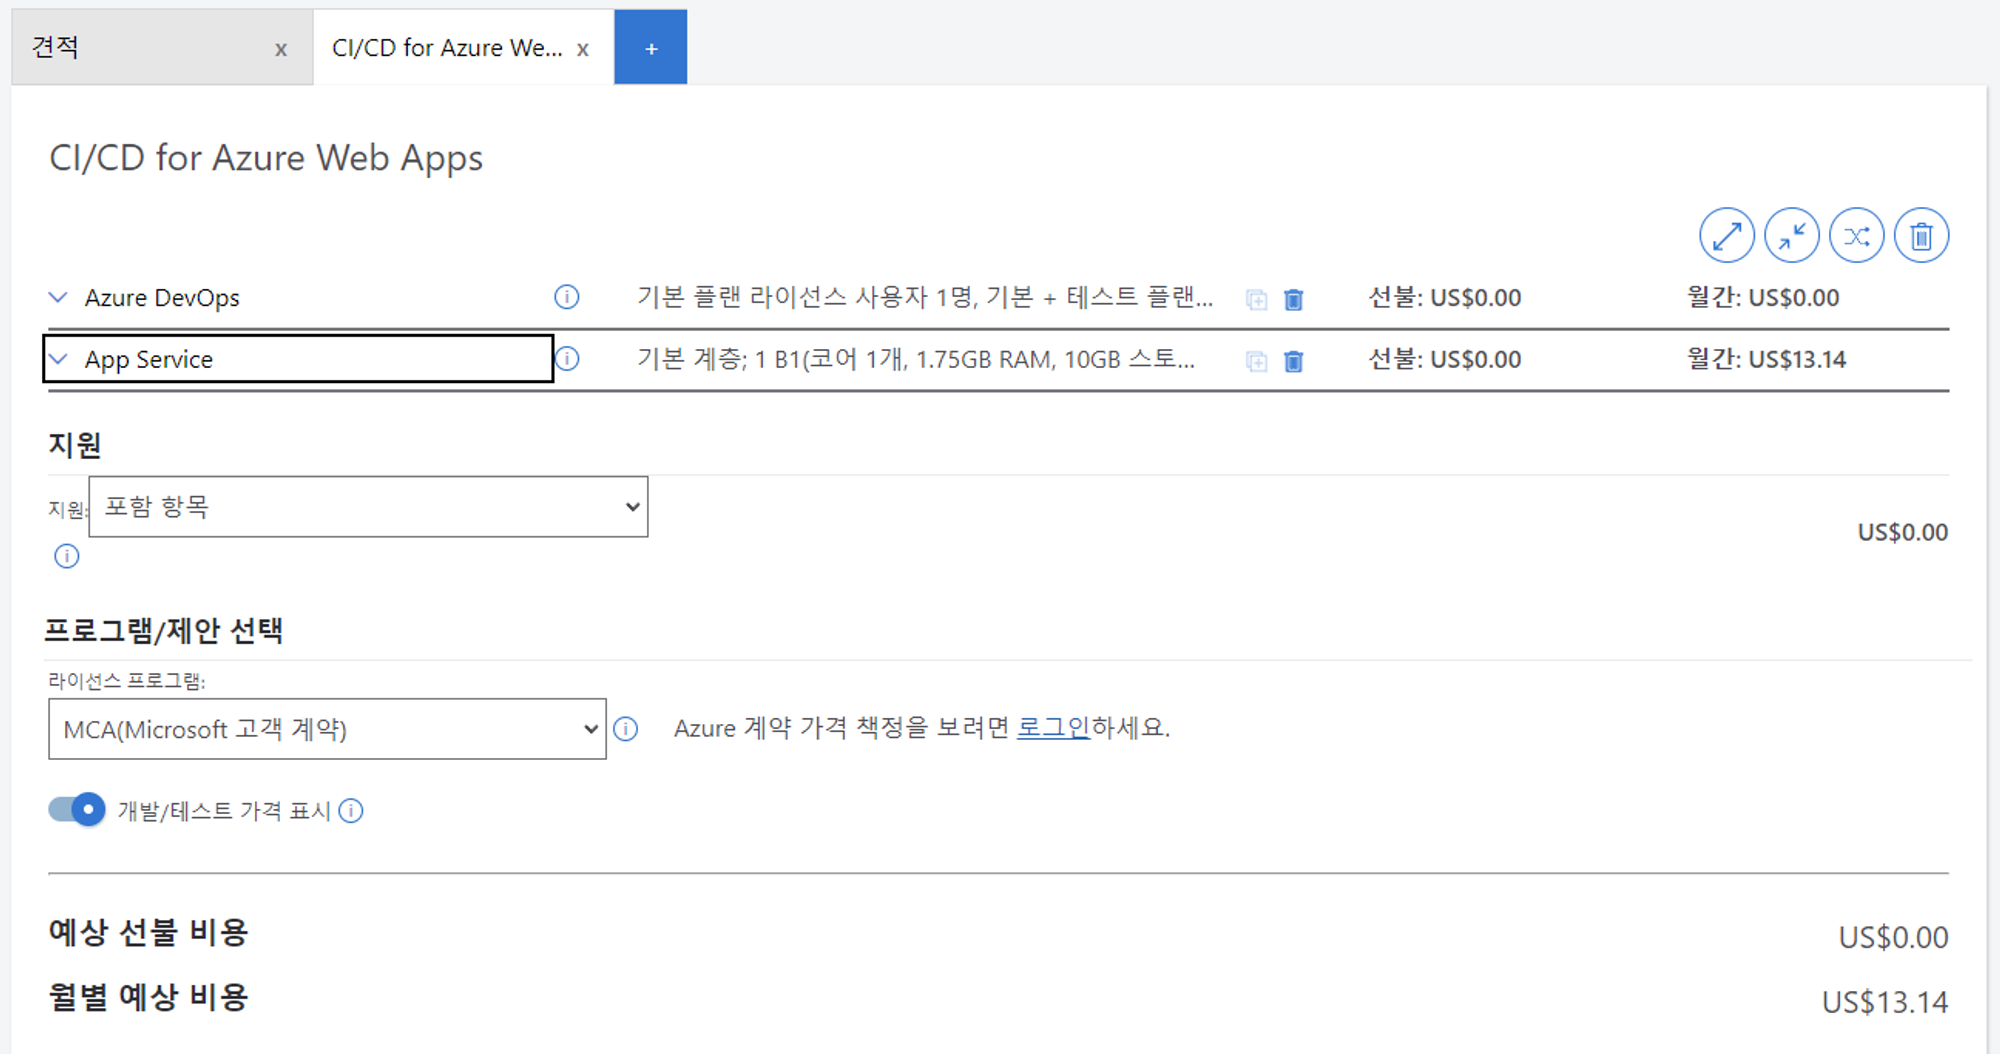The image size is (2000, 1054).
Task: Click info icon next to 라이선스 프로그램 dropdown
Action: click(626, 729)
